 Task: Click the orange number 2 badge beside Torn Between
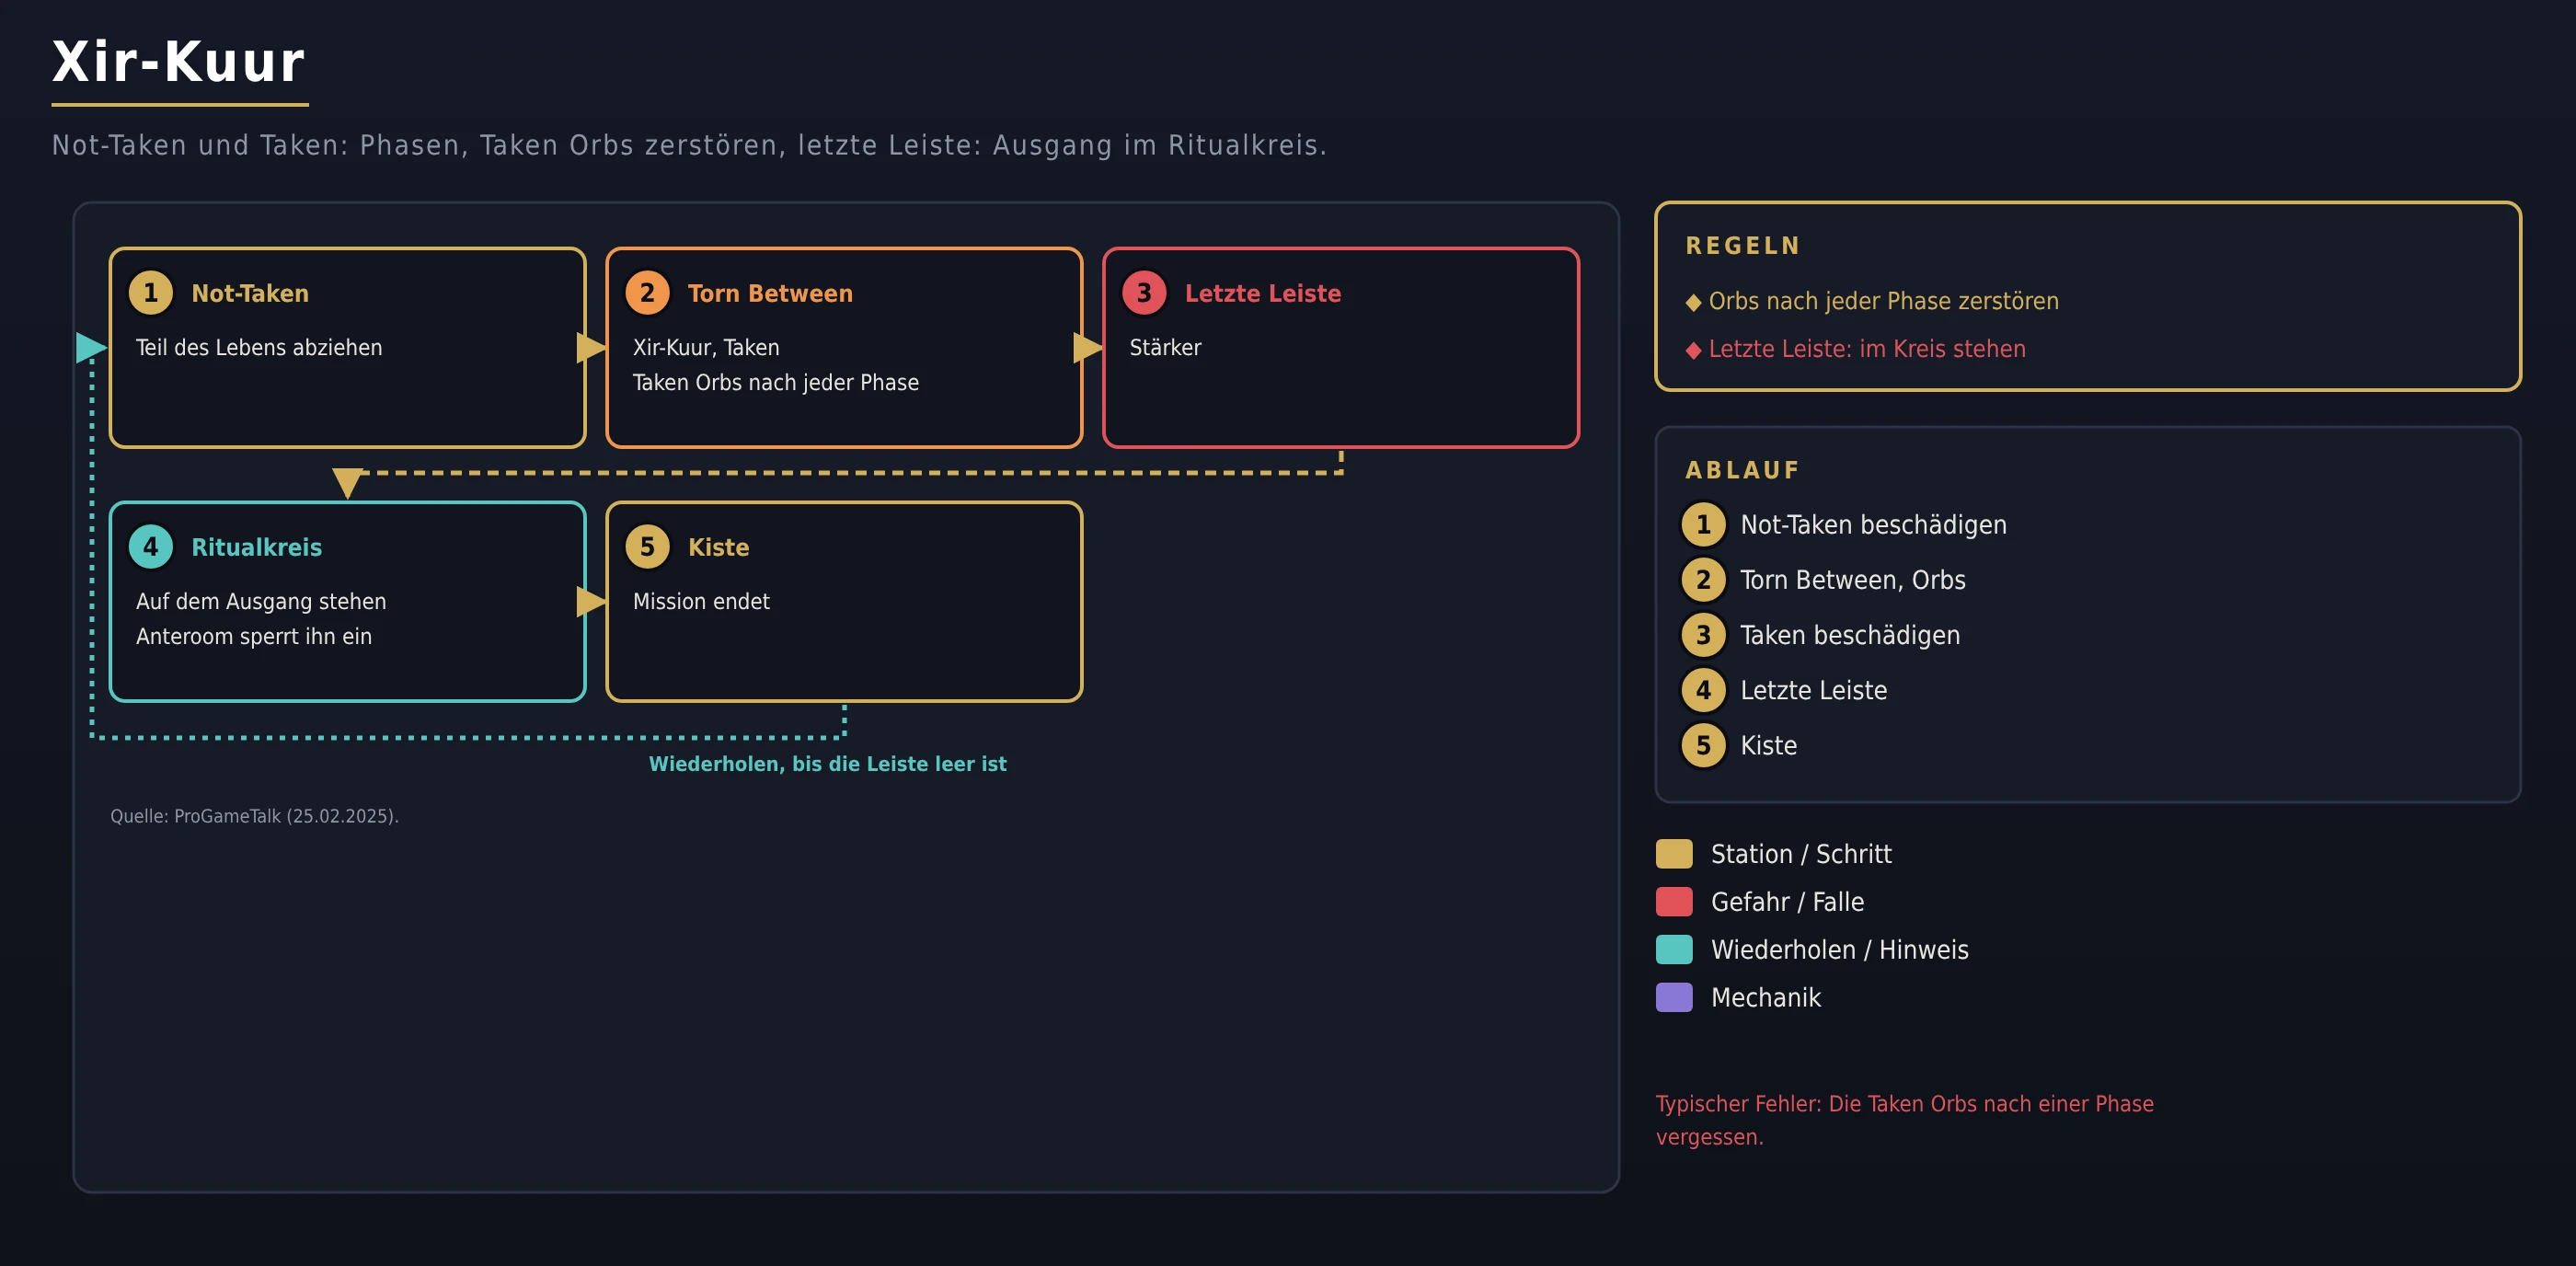point(647,293)
